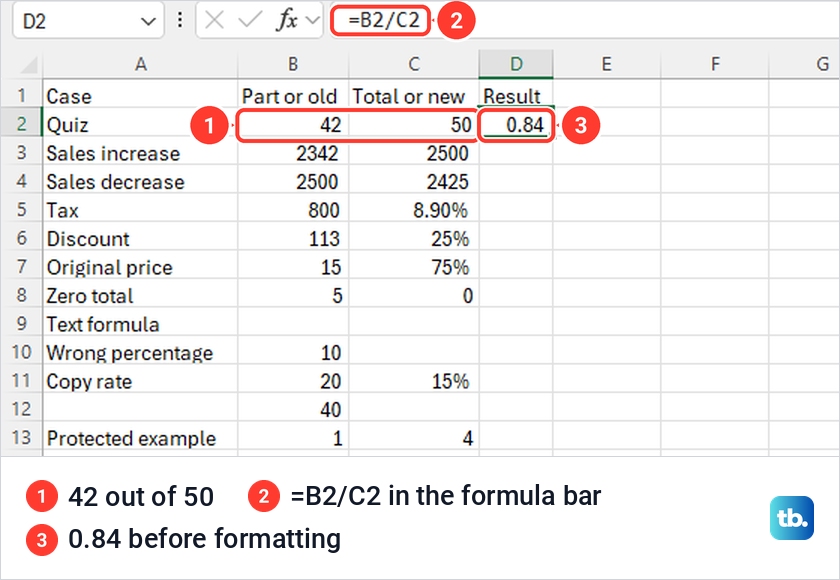Select row 2 header
The image size is (840, 580).
[x=21, y=124]
